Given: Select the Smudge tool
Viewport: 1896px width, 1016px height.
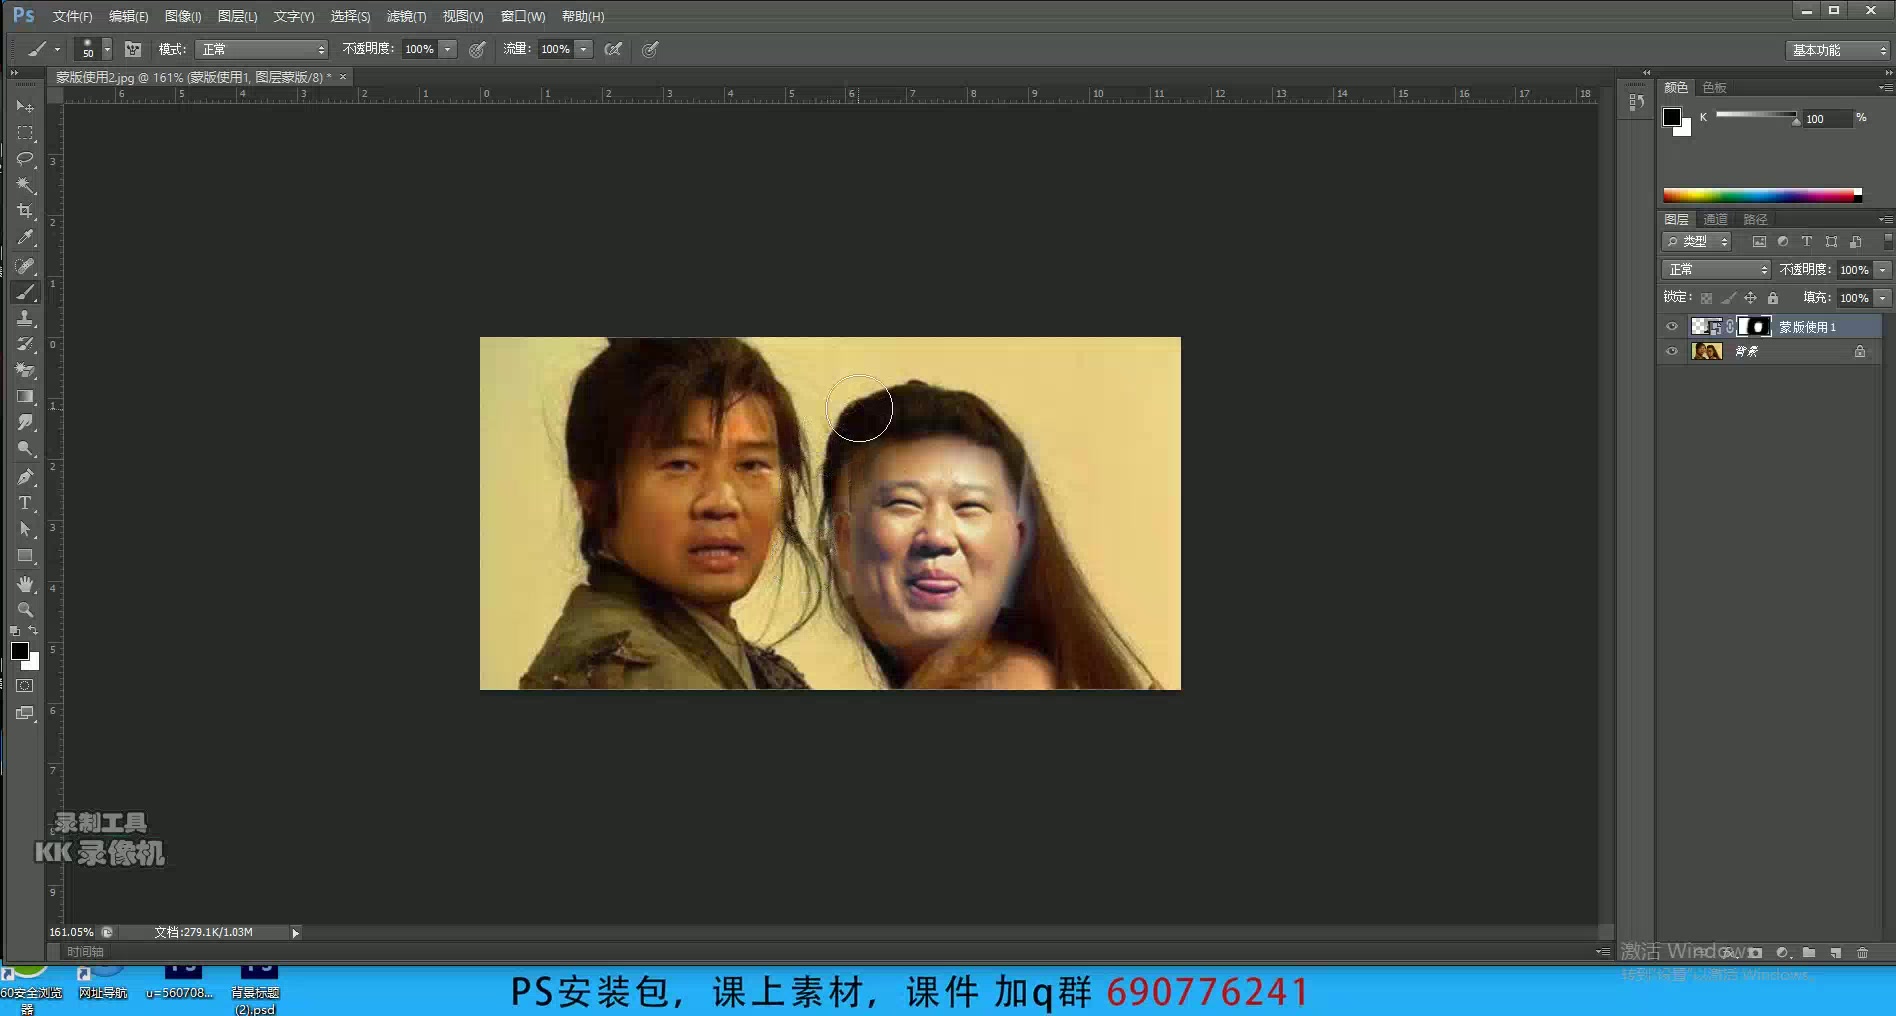Looking at the screenshot, I should (x=25, y=422).
